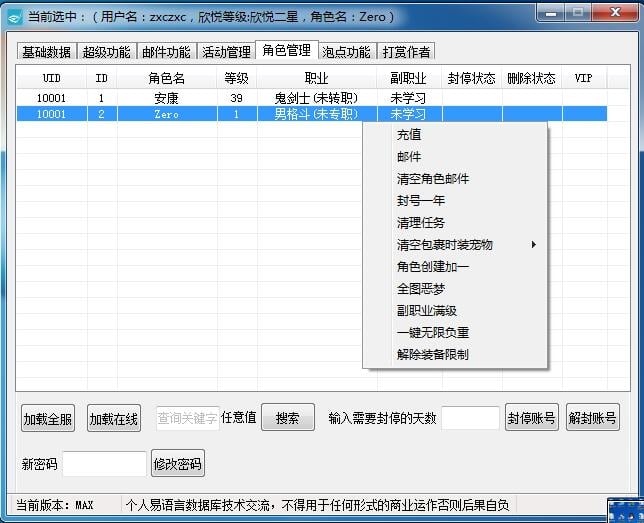The width and height of the screenshot is (644, 523).
Task: Open the 泡点功能 tab
Action: click(347, 52)
